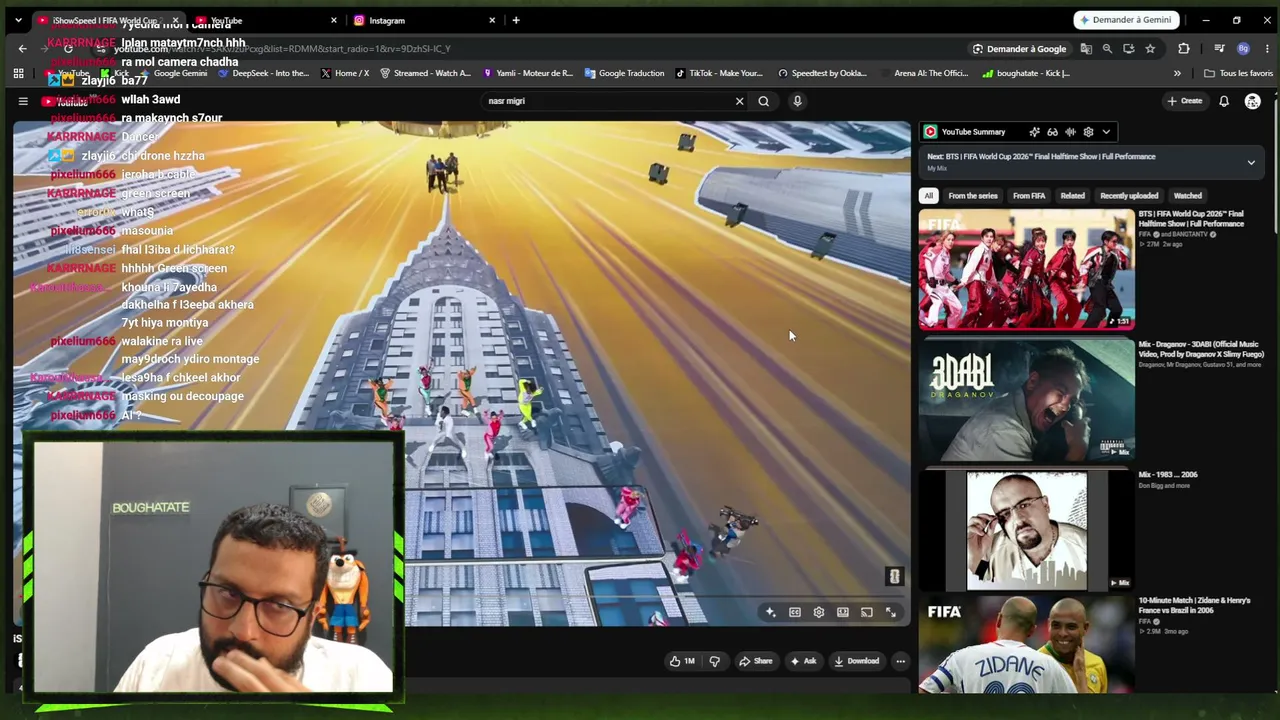The image size is (1280, 720).
Task: Select the 'Watched' filter chip
Action: pos(1188,196)
